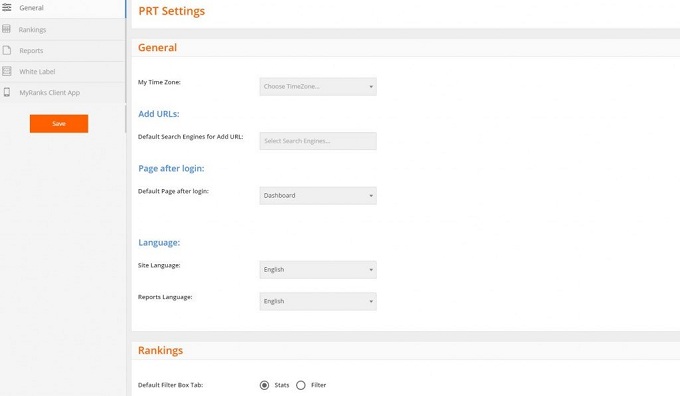Click the My Time Zone label
Image resolution: width=680 pixels, height=396 pixels.
pos(159,82)
